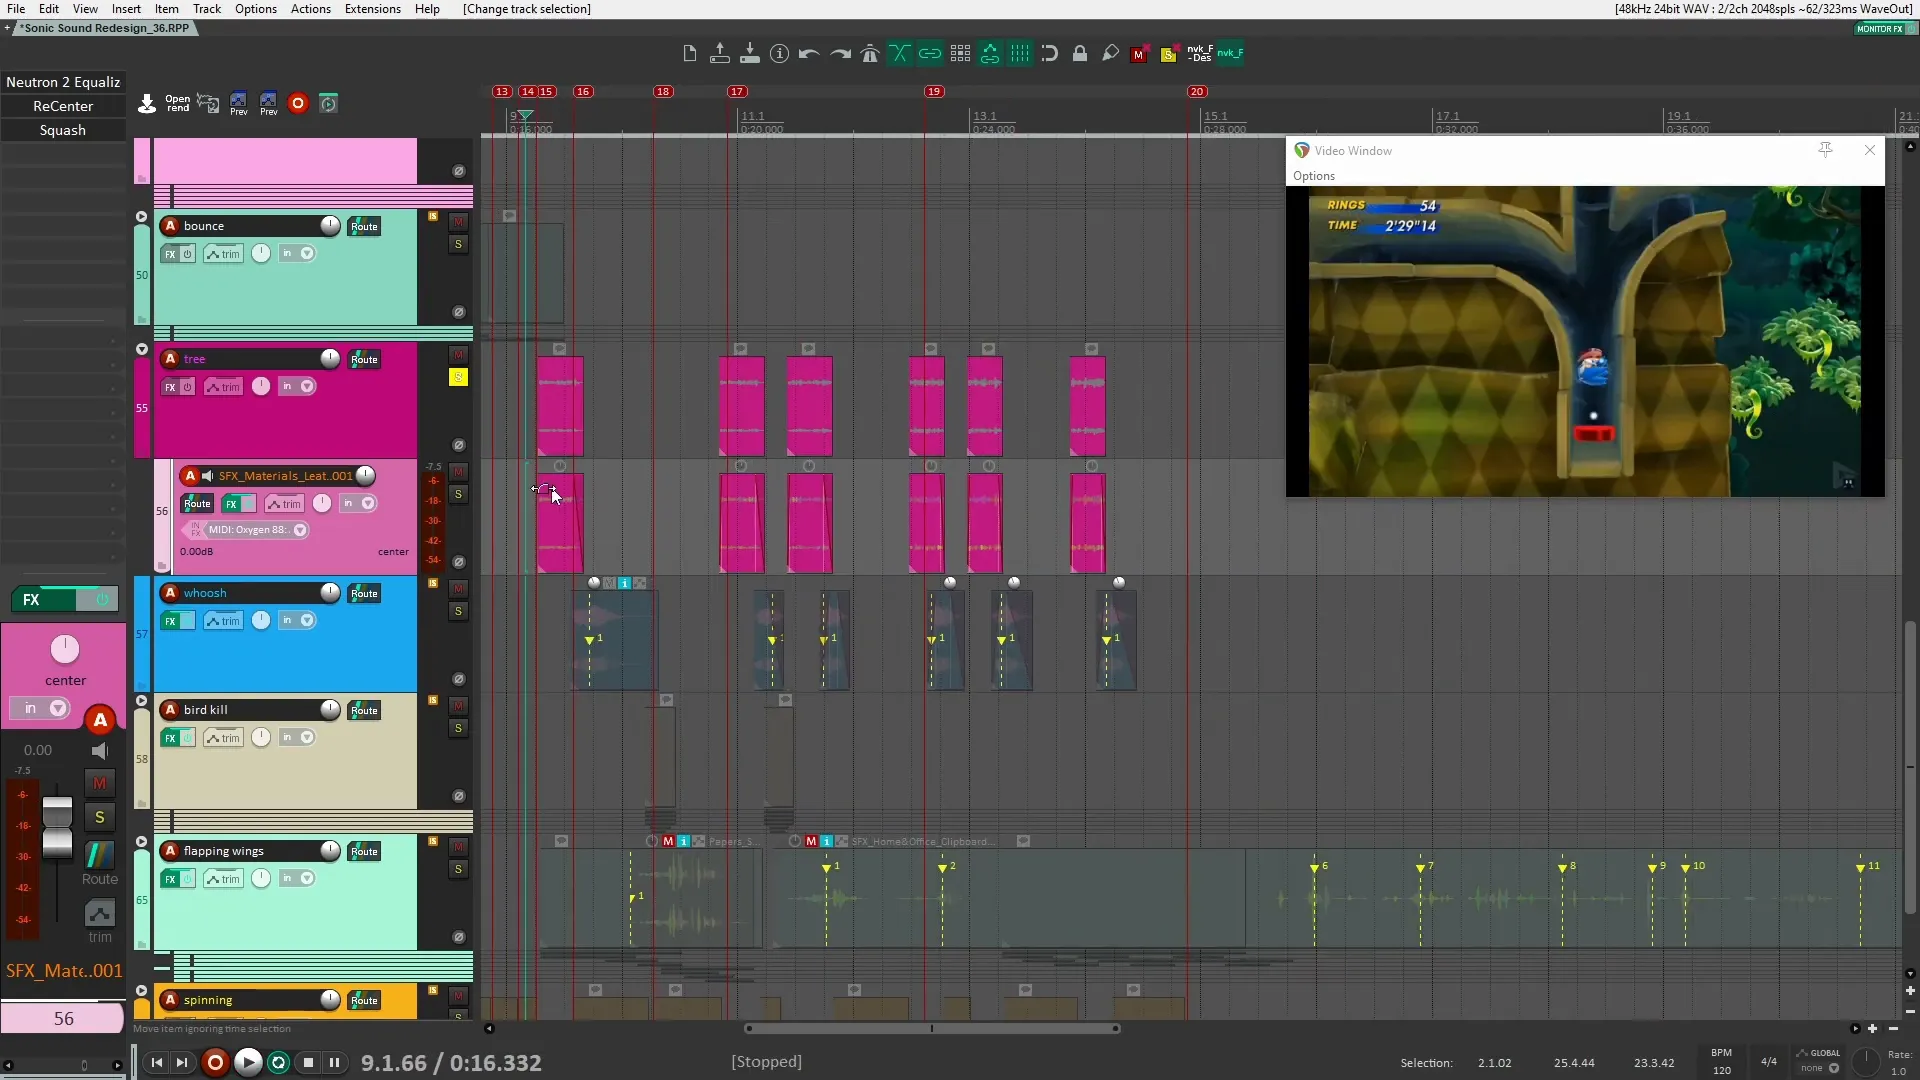Open routing for the bounce track

[x=364, y=227]
